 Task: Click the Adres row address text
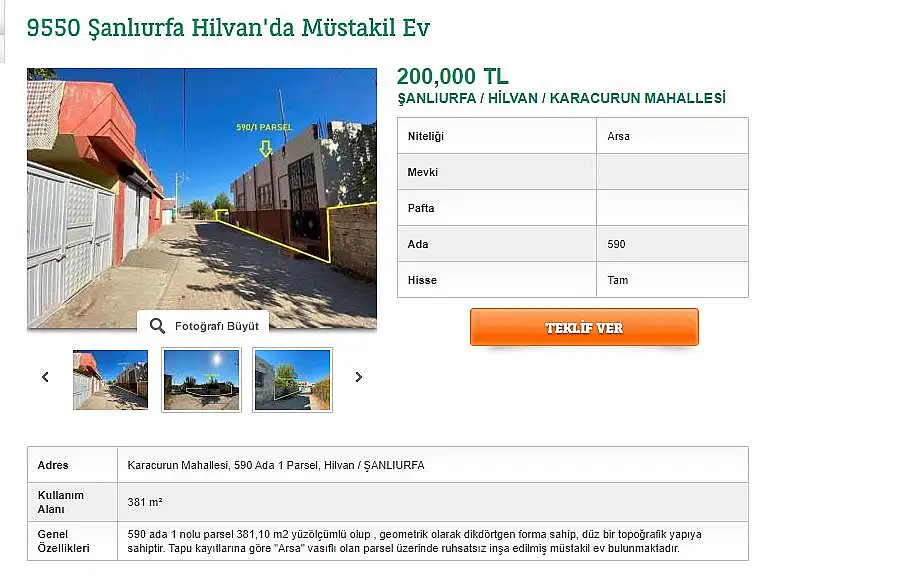tap(276, 465)
